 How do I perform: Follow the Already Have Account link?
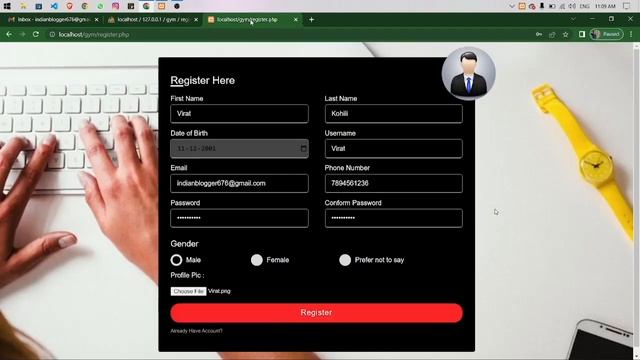(x=196, y=331)
